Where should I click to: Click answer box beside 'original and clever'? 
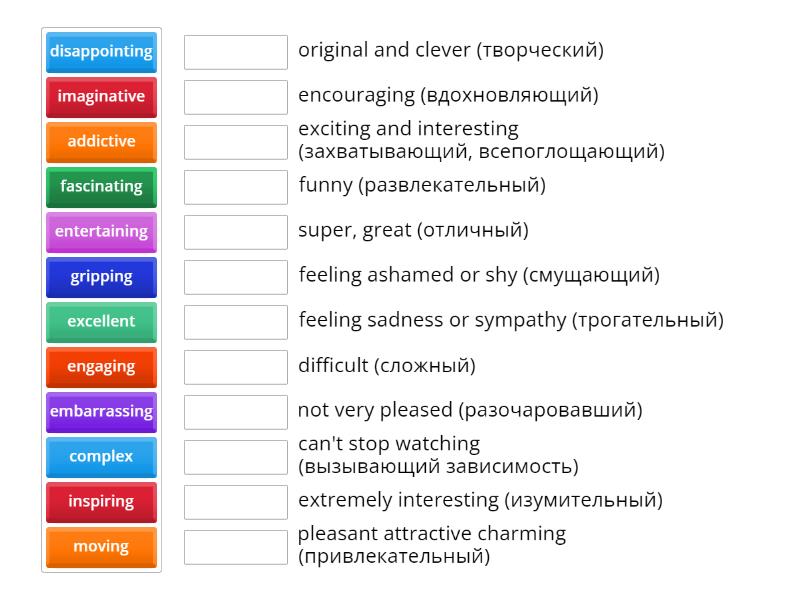point(236,52)
